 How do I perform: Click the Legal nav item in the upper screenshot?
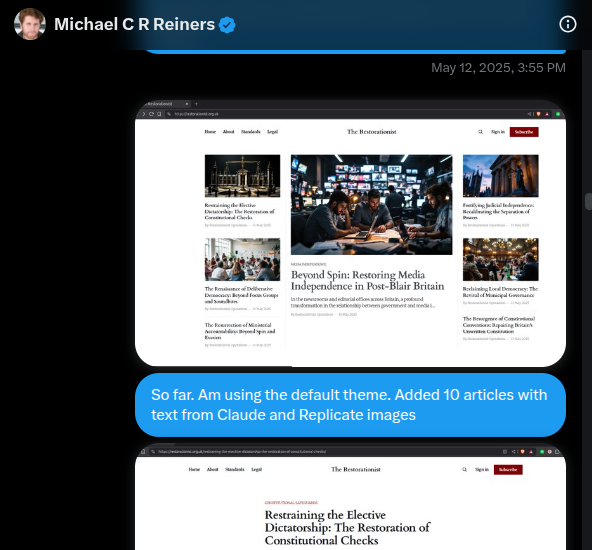(272, 132)
